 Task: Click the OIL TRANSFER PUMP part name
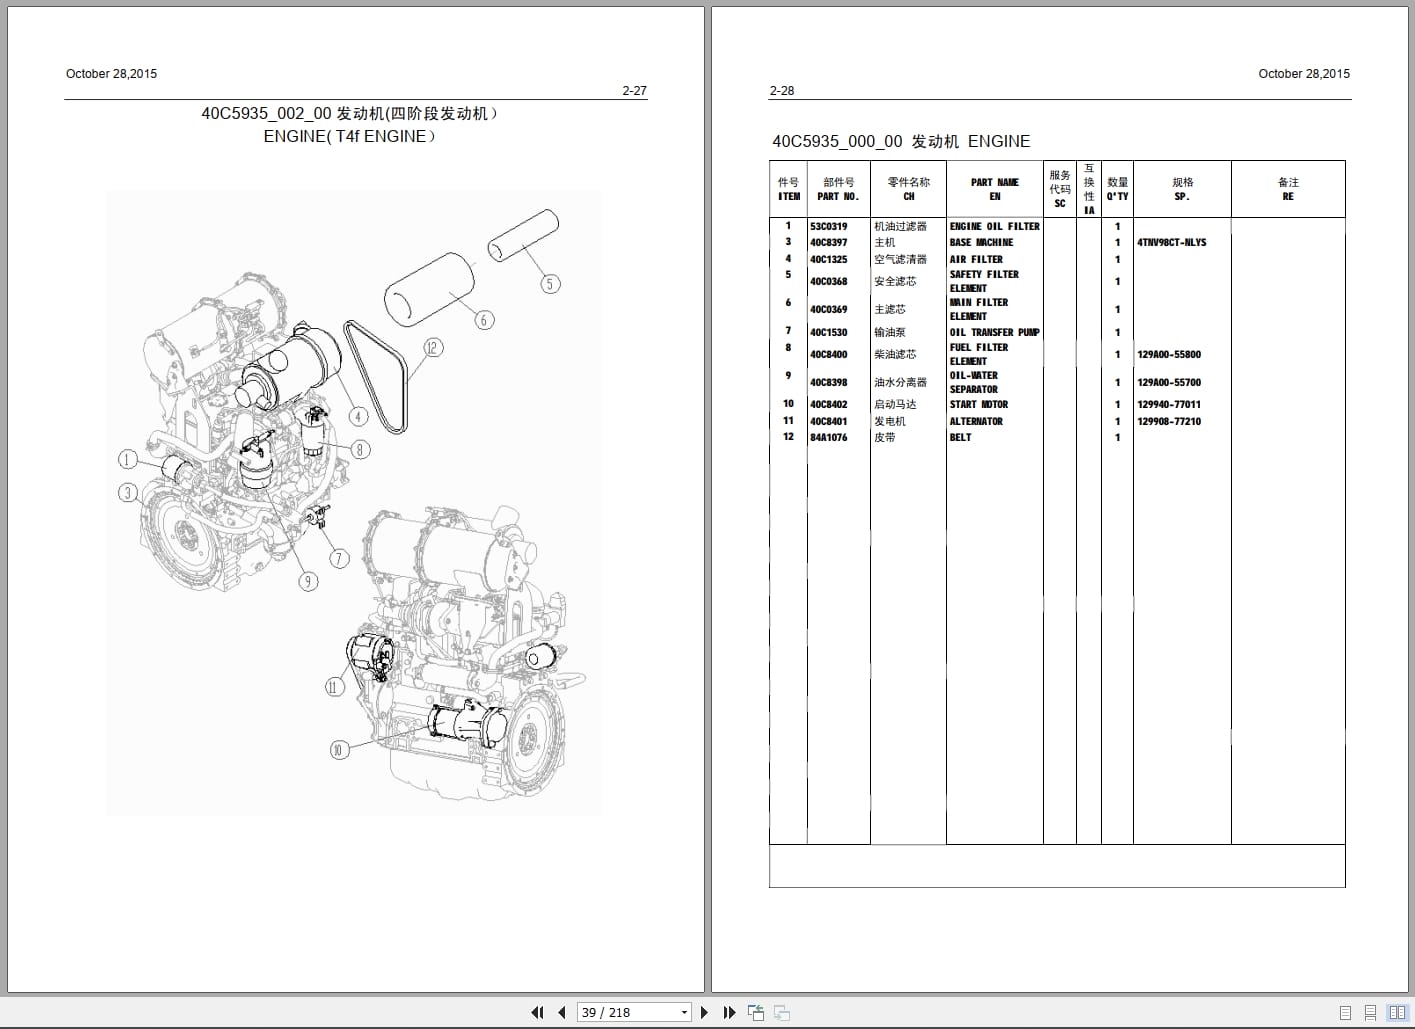click(995, 333)
